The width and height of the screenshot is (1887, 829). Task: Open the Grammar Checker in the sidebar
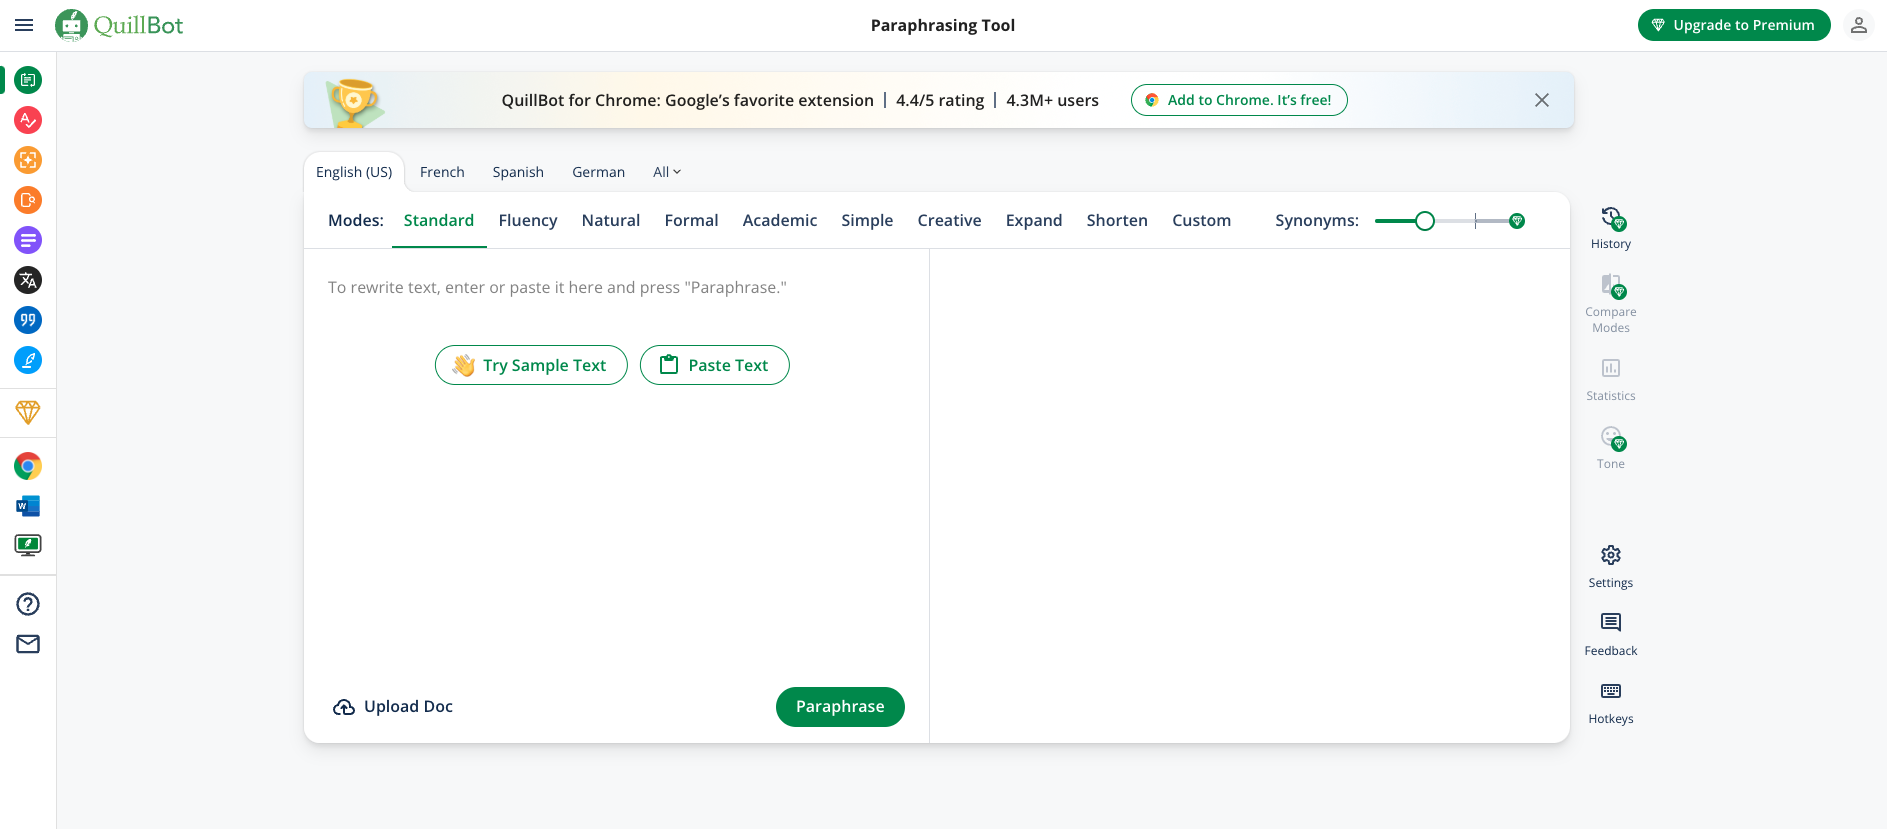click(28, 120)
